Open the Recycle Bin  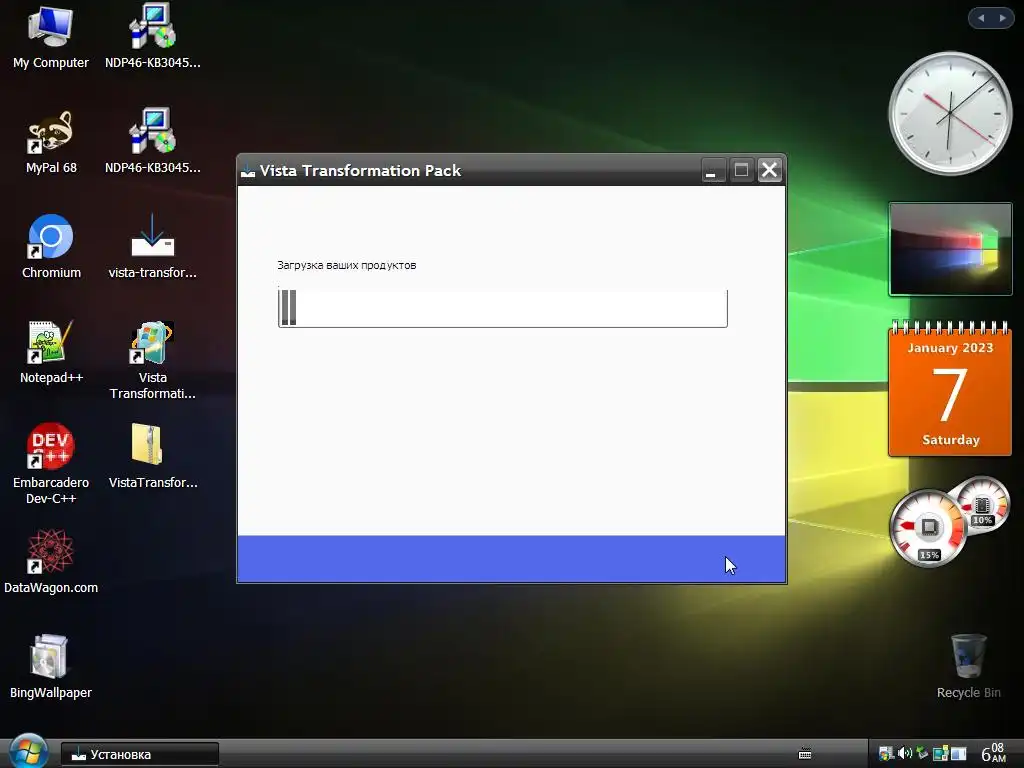[968, 667]
